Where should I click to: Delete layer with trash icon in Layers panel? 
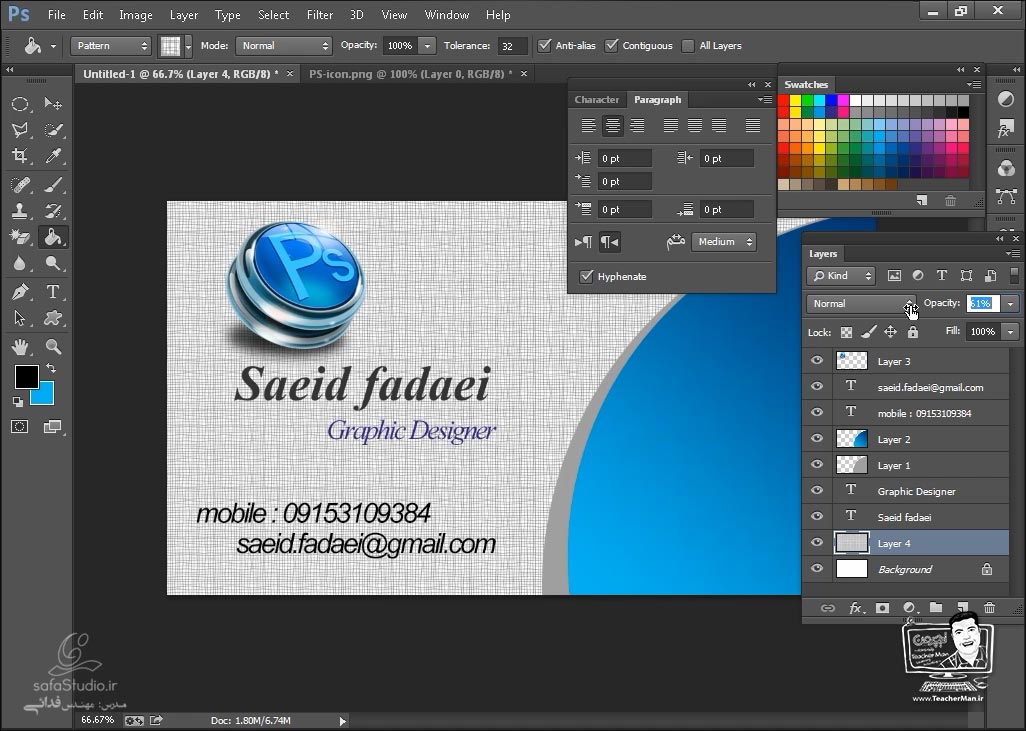pos(989,608)
